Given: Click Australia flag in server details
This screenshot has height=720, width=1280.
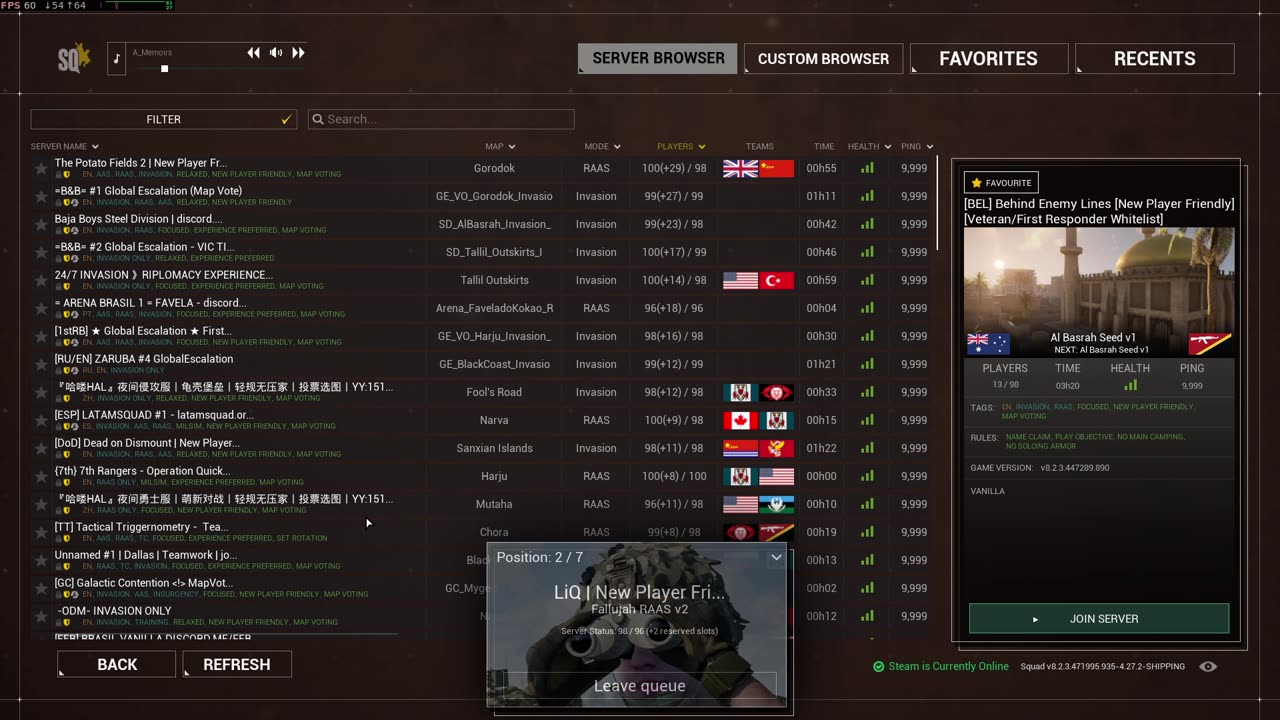Looking at the screenshot, I should pos(988,344).
